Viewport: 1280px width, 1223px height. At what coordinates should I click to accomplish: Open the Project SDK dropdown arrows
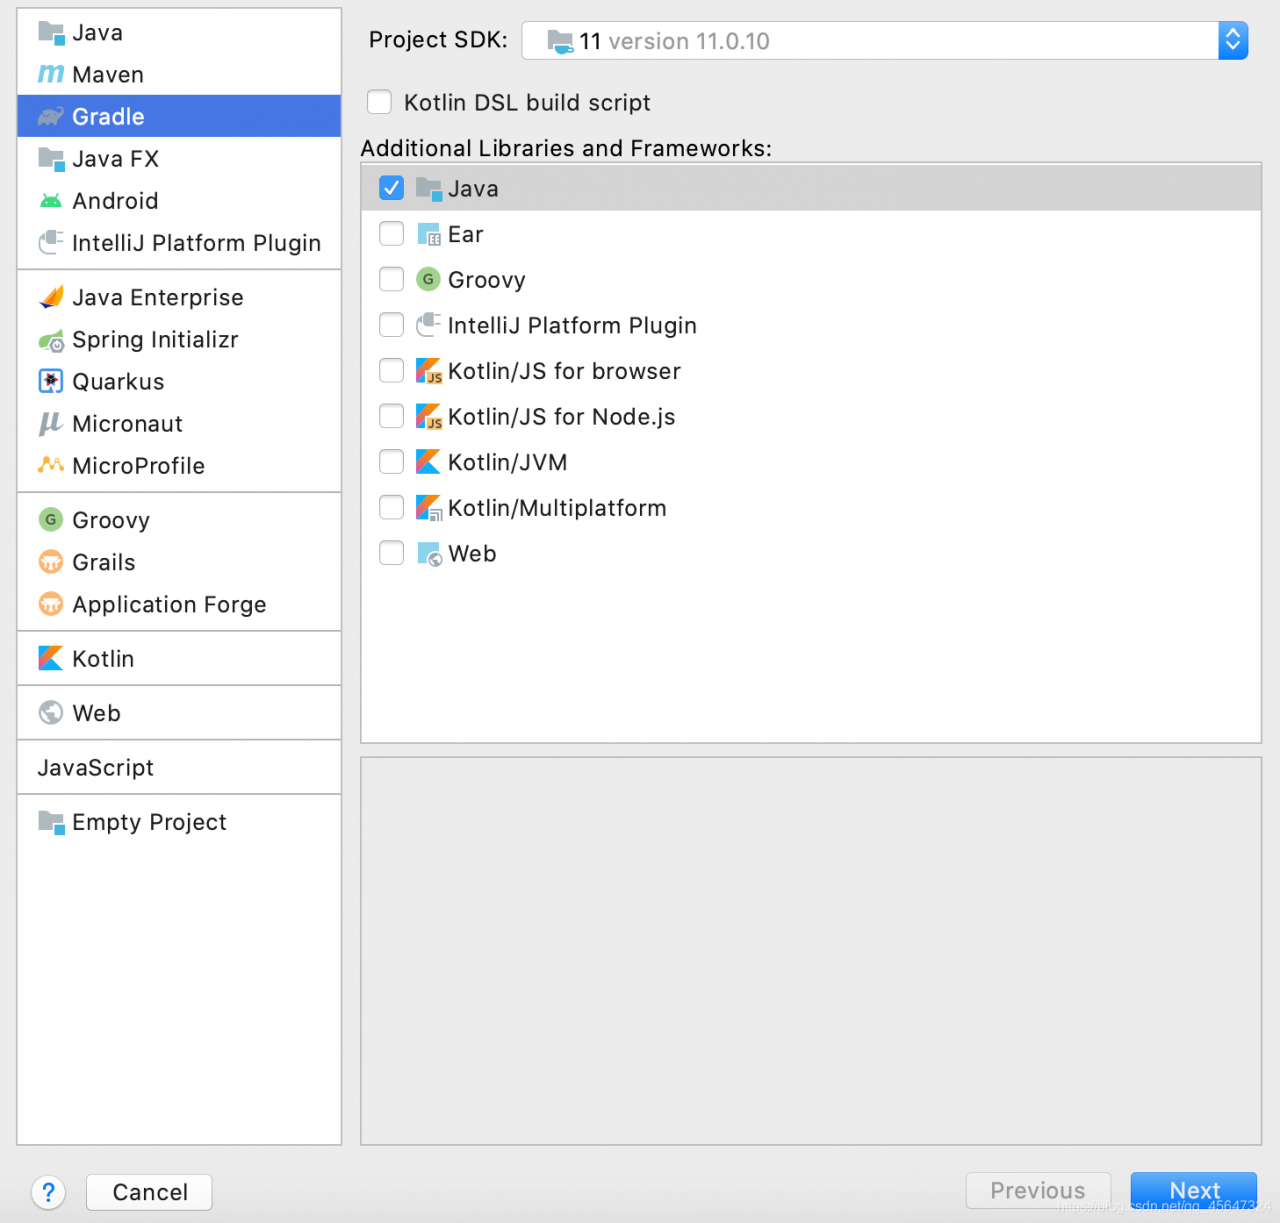tap(1233, 40)
